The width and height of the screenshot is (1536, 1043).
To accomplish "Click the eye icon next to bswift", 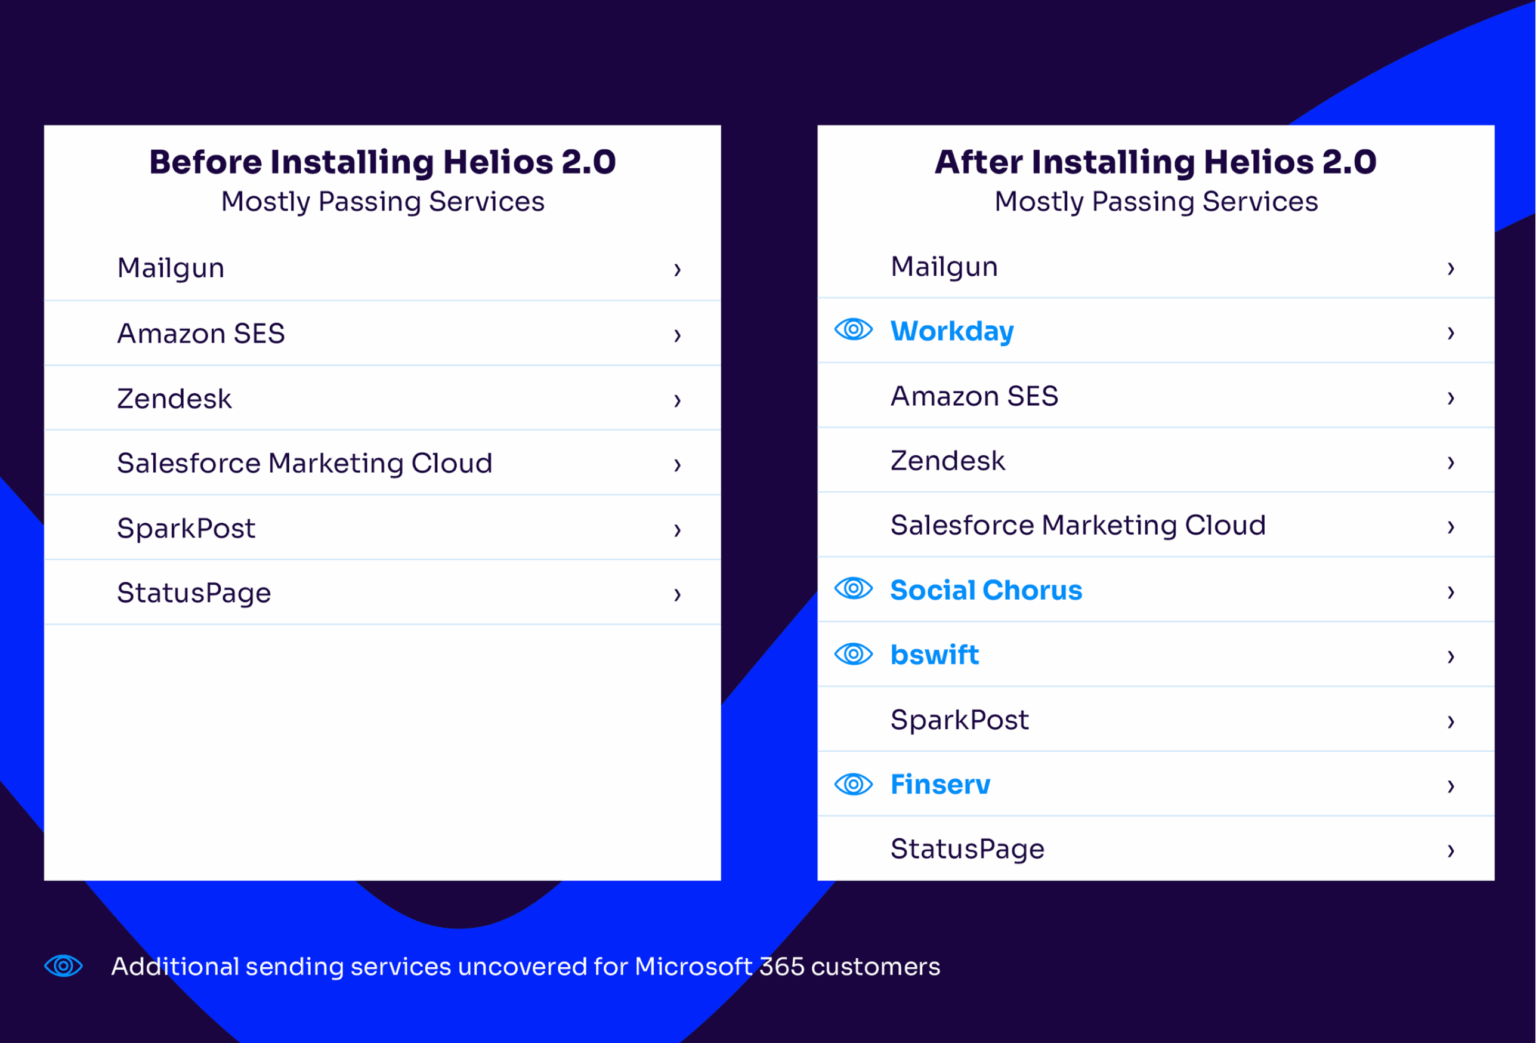I will (853, 654).
